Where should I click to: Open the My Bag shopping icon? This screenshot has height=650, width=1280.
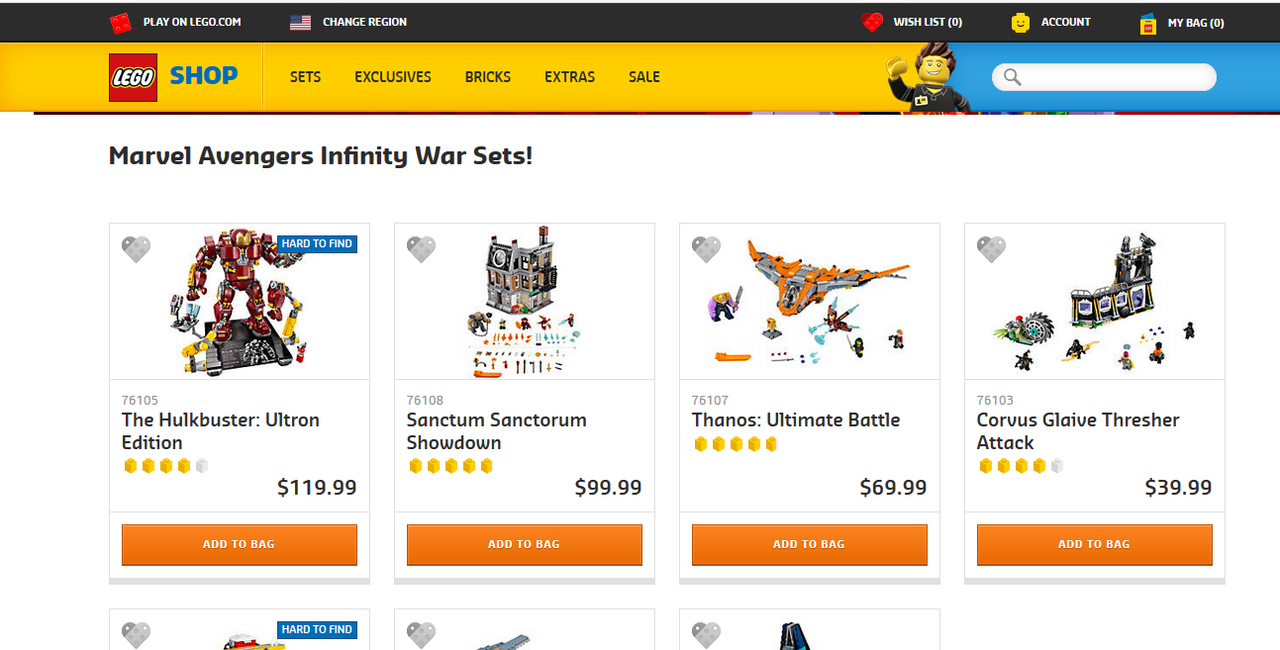pos(1148,23)
